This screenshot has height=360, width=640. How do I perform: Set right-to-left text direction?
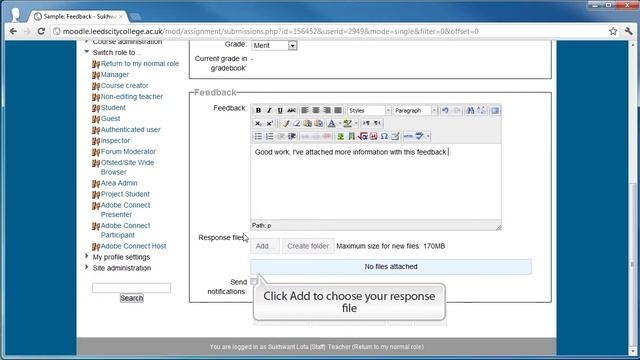coord(378,123)
